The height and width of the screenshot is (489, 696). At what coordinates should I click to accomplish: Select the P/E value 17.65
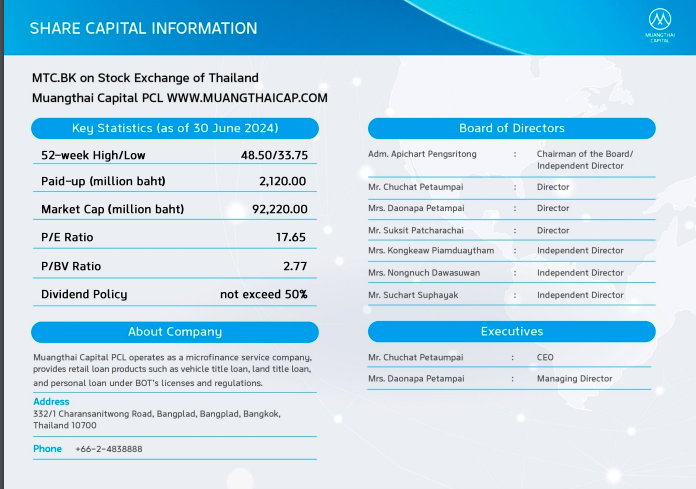coord(291,237)
